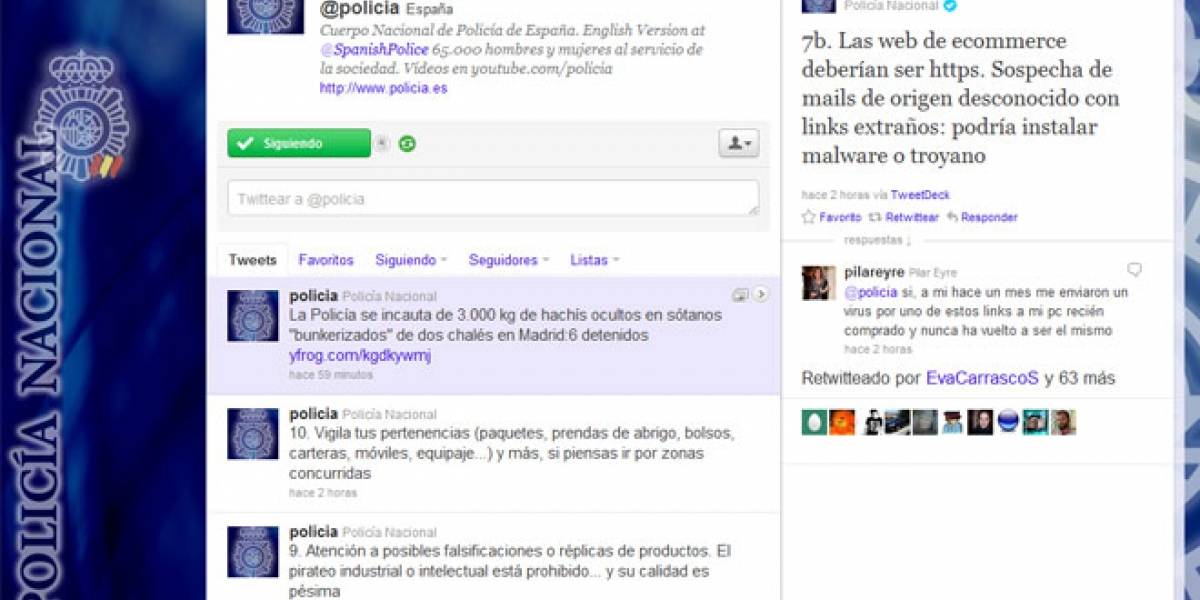Open the http://www.policia.es link
The height and width of the screenshot is (600, 1200).
tap(384, 88)
